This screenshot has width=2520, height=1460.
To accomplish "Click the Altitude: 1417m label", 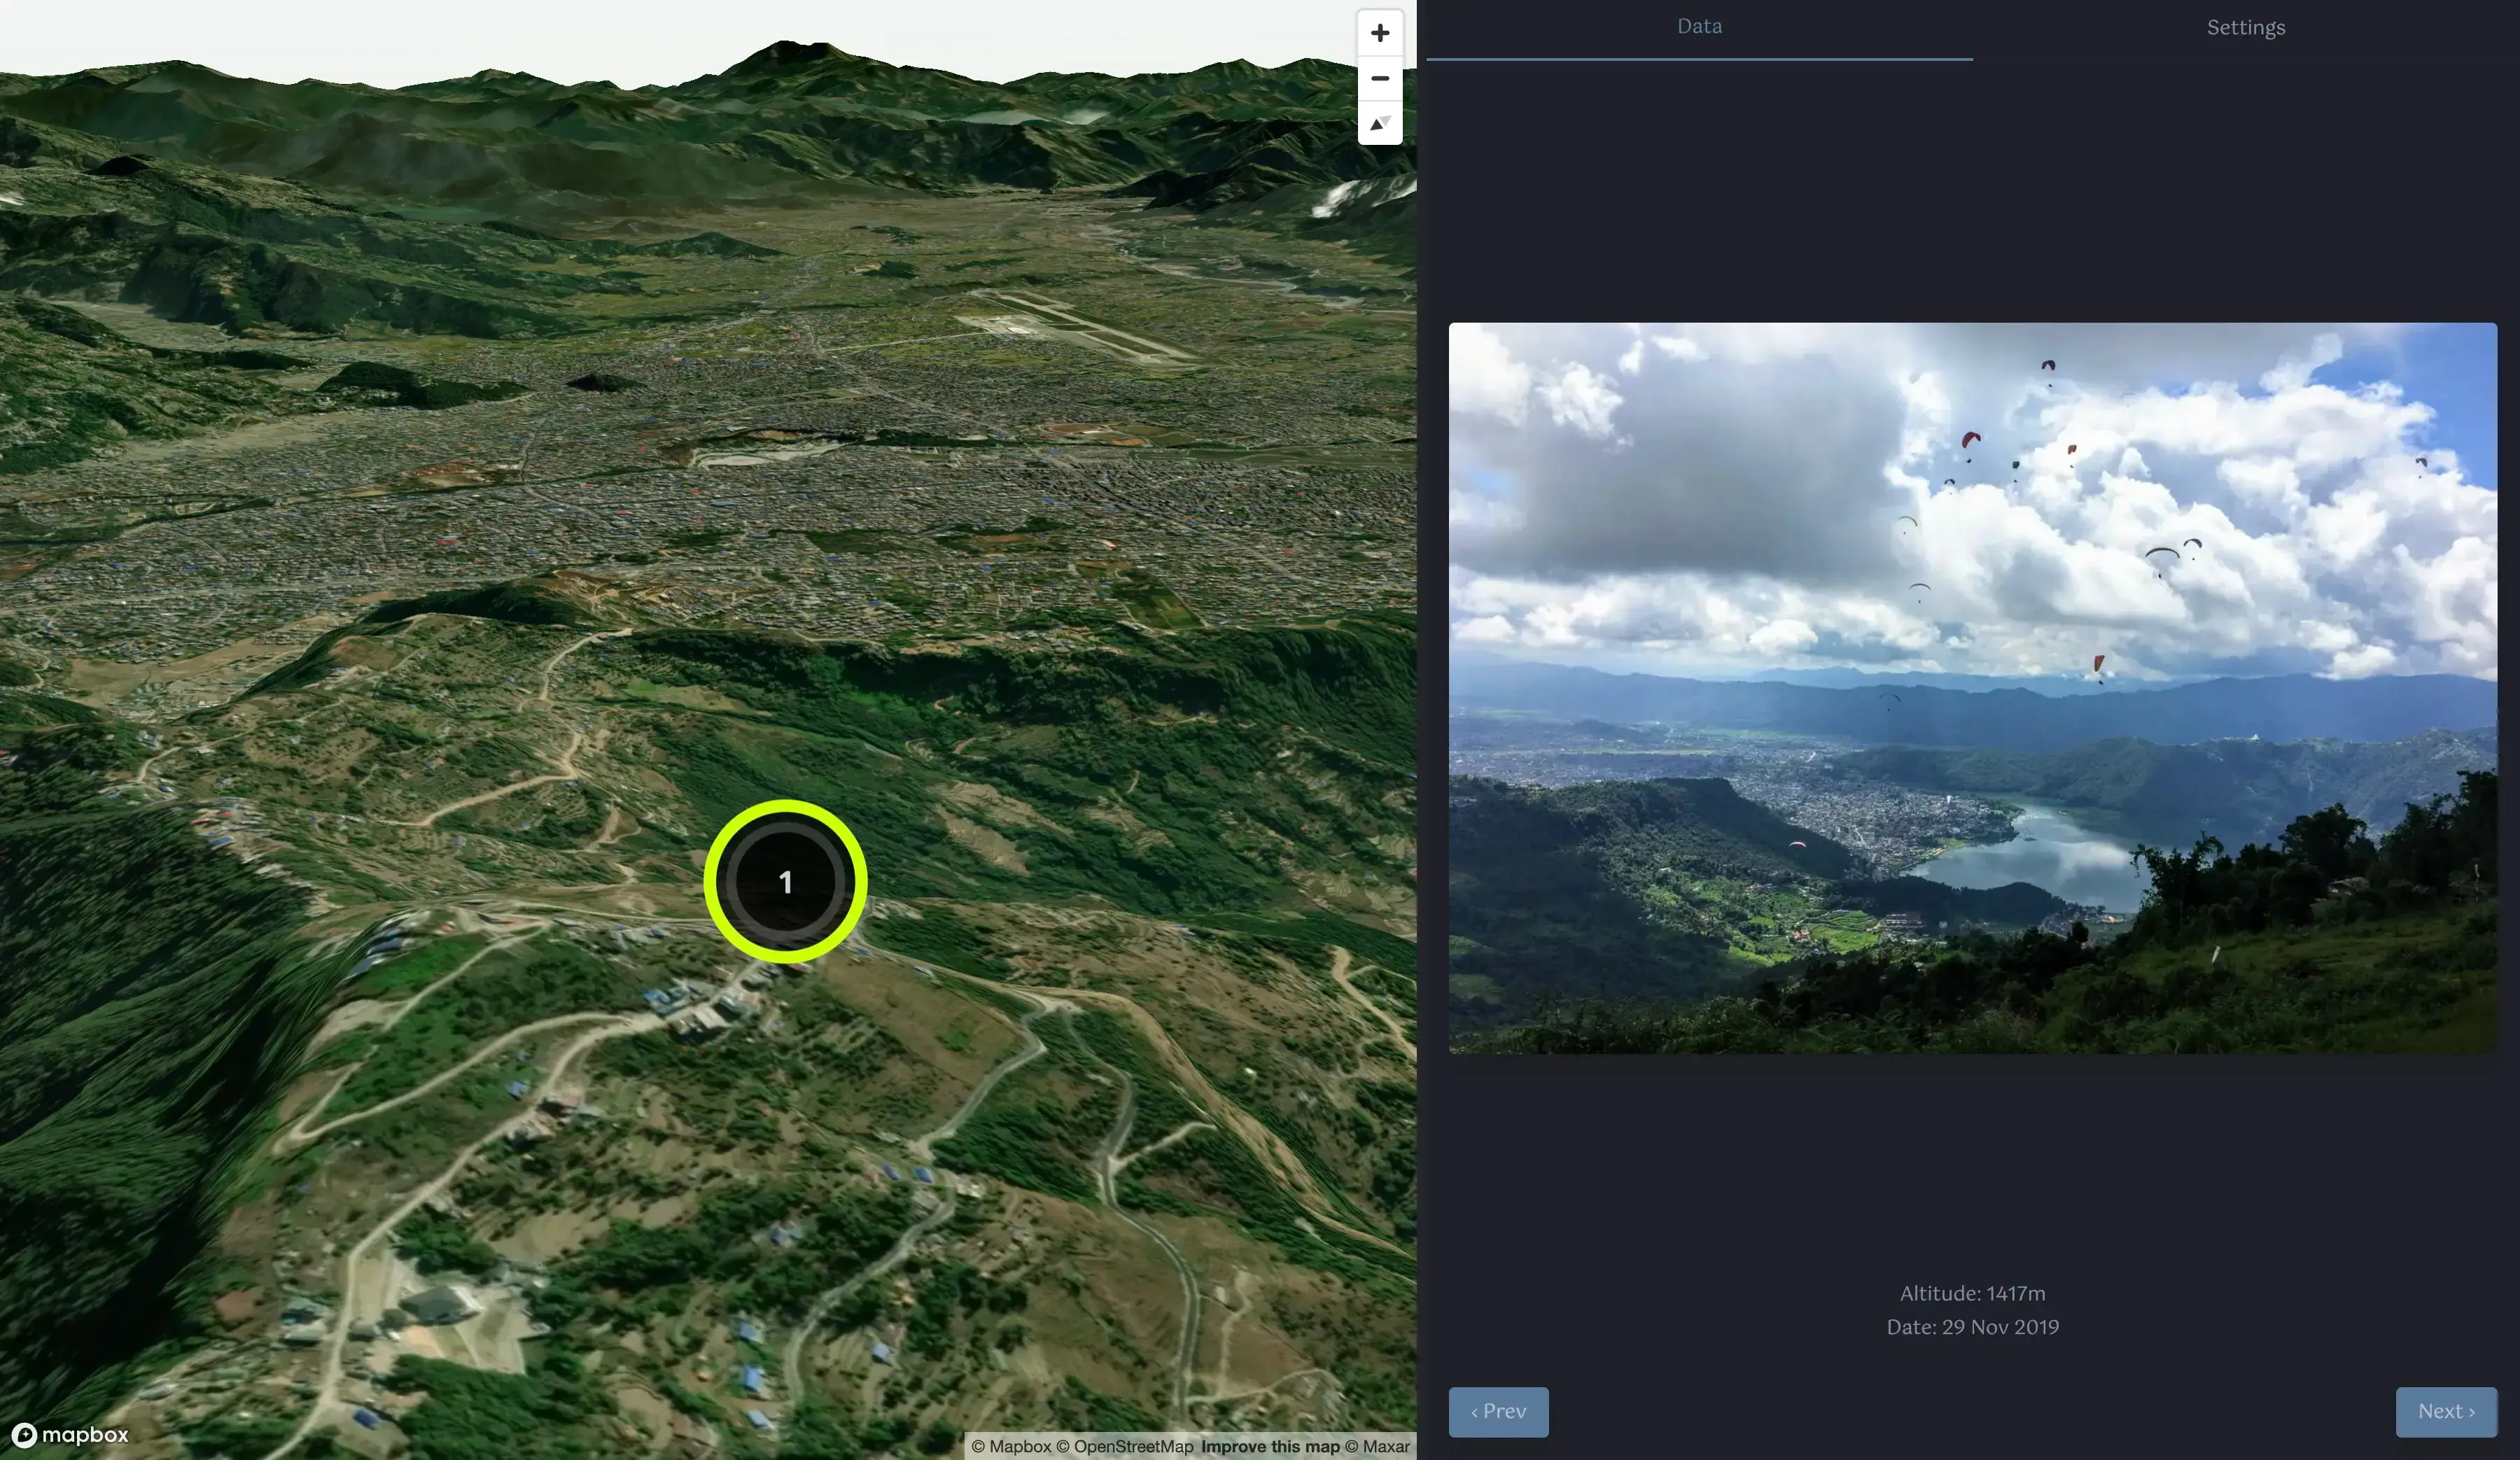I will 1971,1293.
